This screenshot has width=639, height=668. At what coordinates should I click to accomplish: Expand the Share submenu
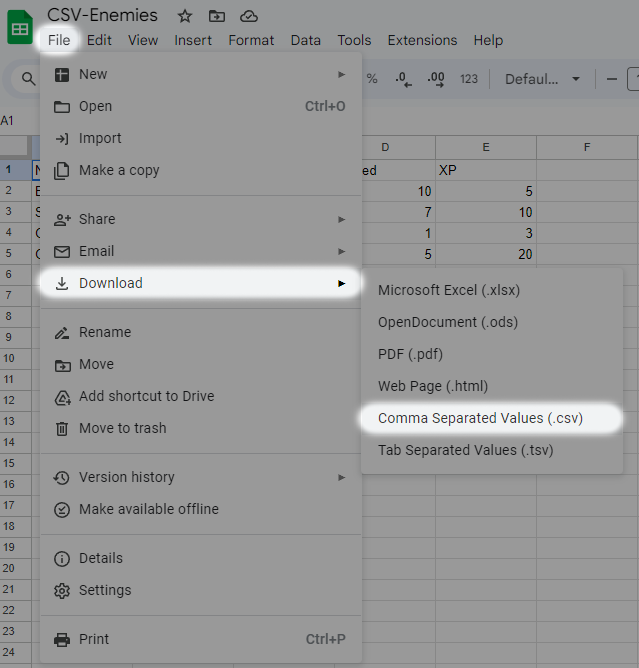(201, 219)
